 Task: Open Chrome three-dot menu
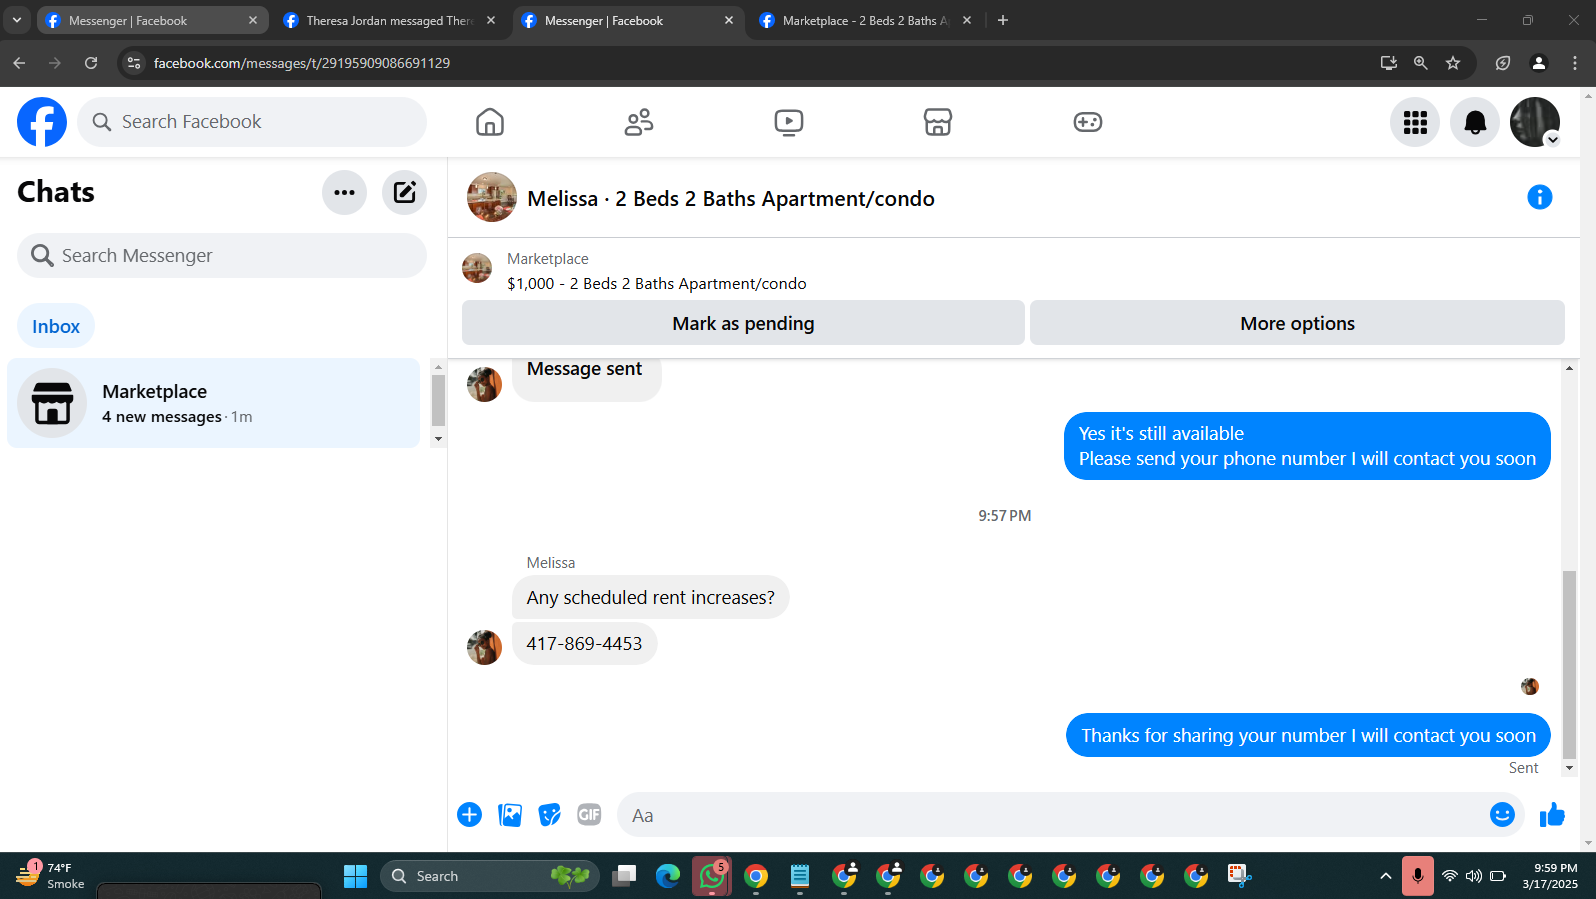tap(1575, 63)
